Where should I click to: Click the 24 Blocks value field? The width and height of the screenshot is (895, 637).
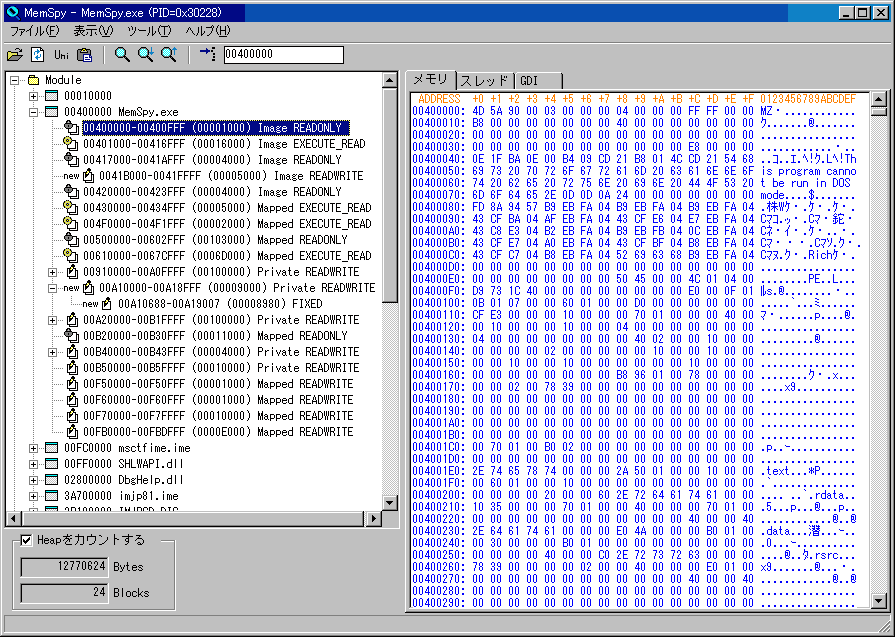(64, 592)
